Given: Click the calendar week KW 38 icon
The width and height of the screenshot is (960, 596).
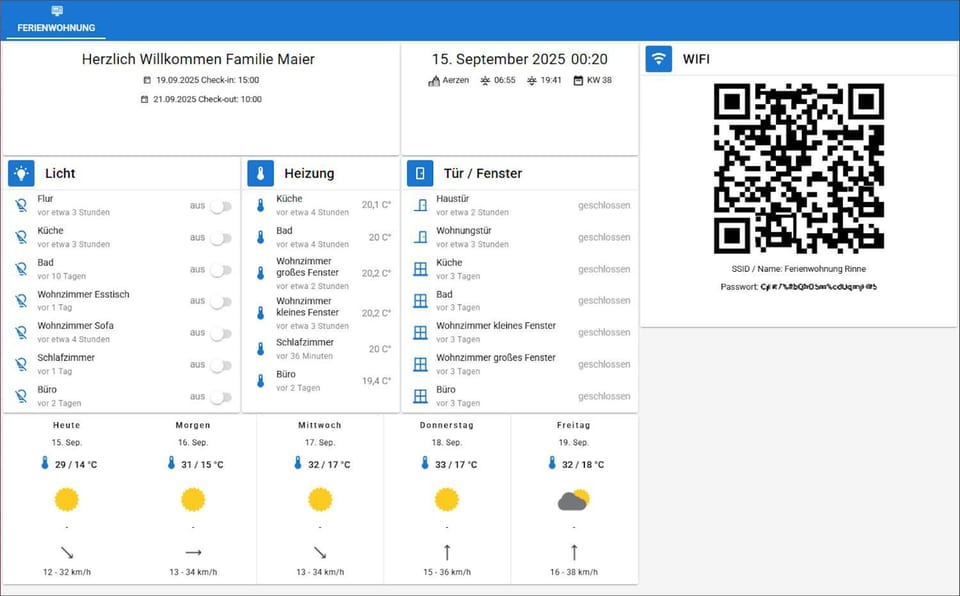Looking at the screenshot, I should tap(578, 80).
